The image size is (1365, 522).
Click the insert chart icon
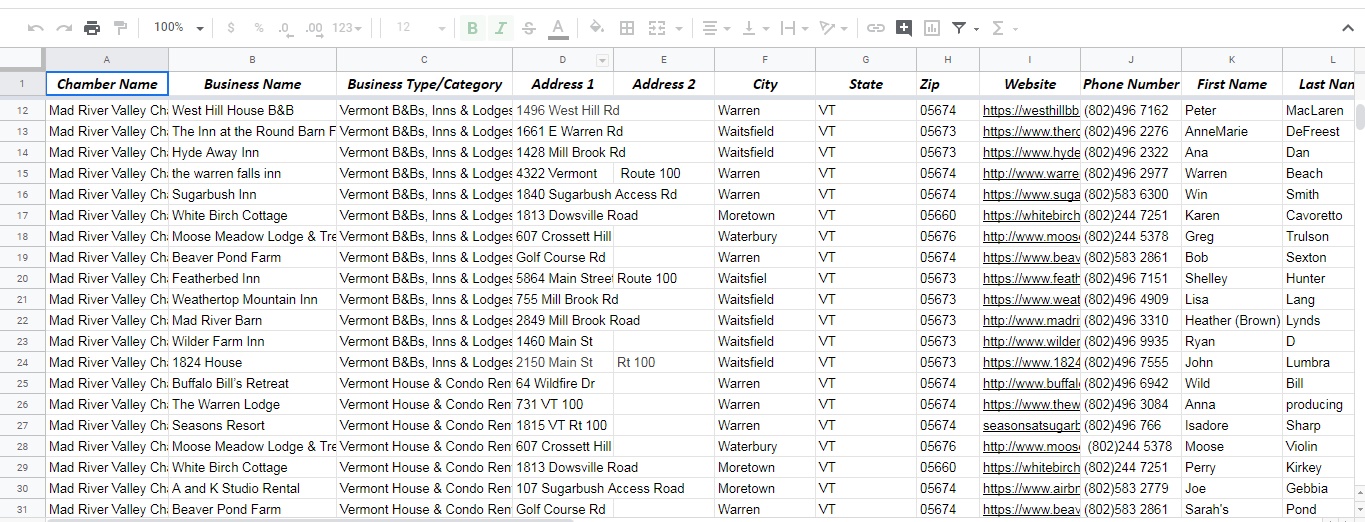click(931, 28)
